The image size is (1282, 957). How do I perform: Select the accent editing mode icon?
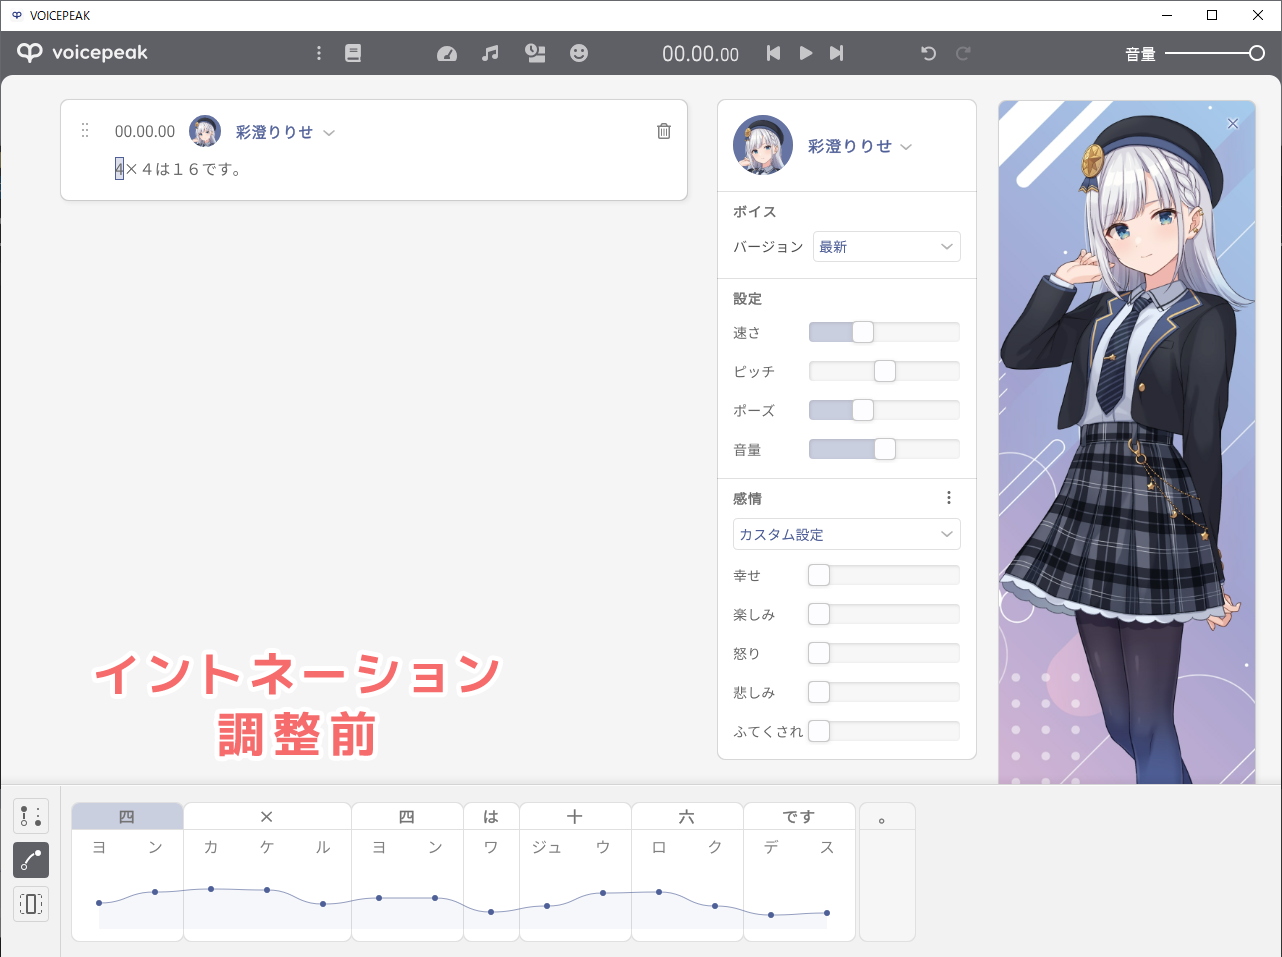tap(31, 816)
